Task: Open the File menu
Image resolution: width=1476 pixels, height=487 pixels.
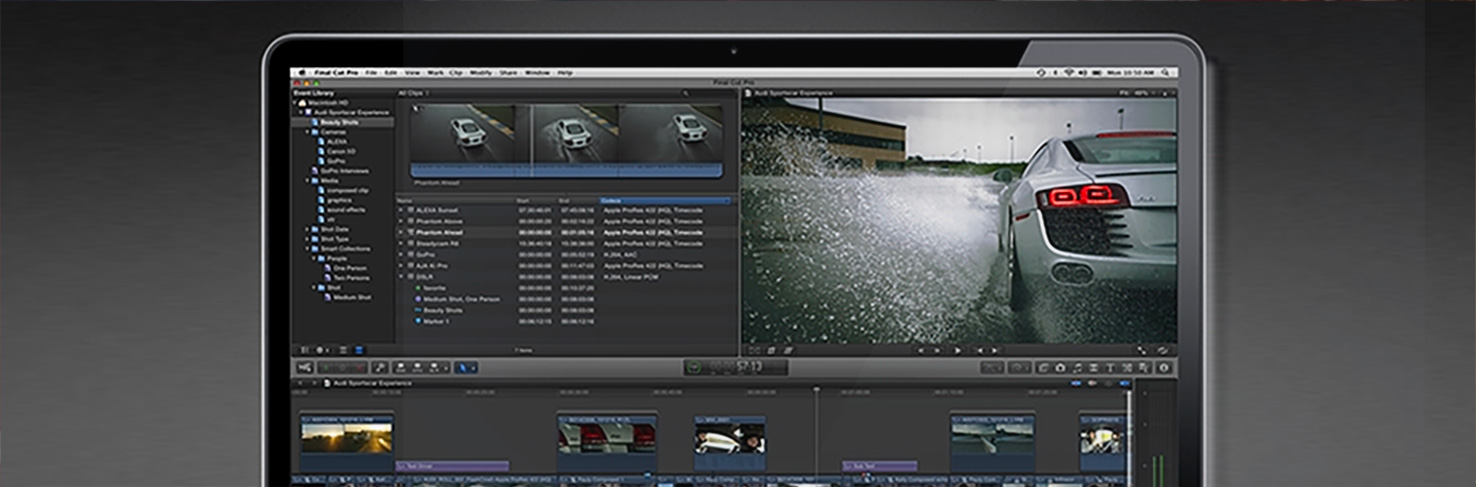Action: pos(370,73)
